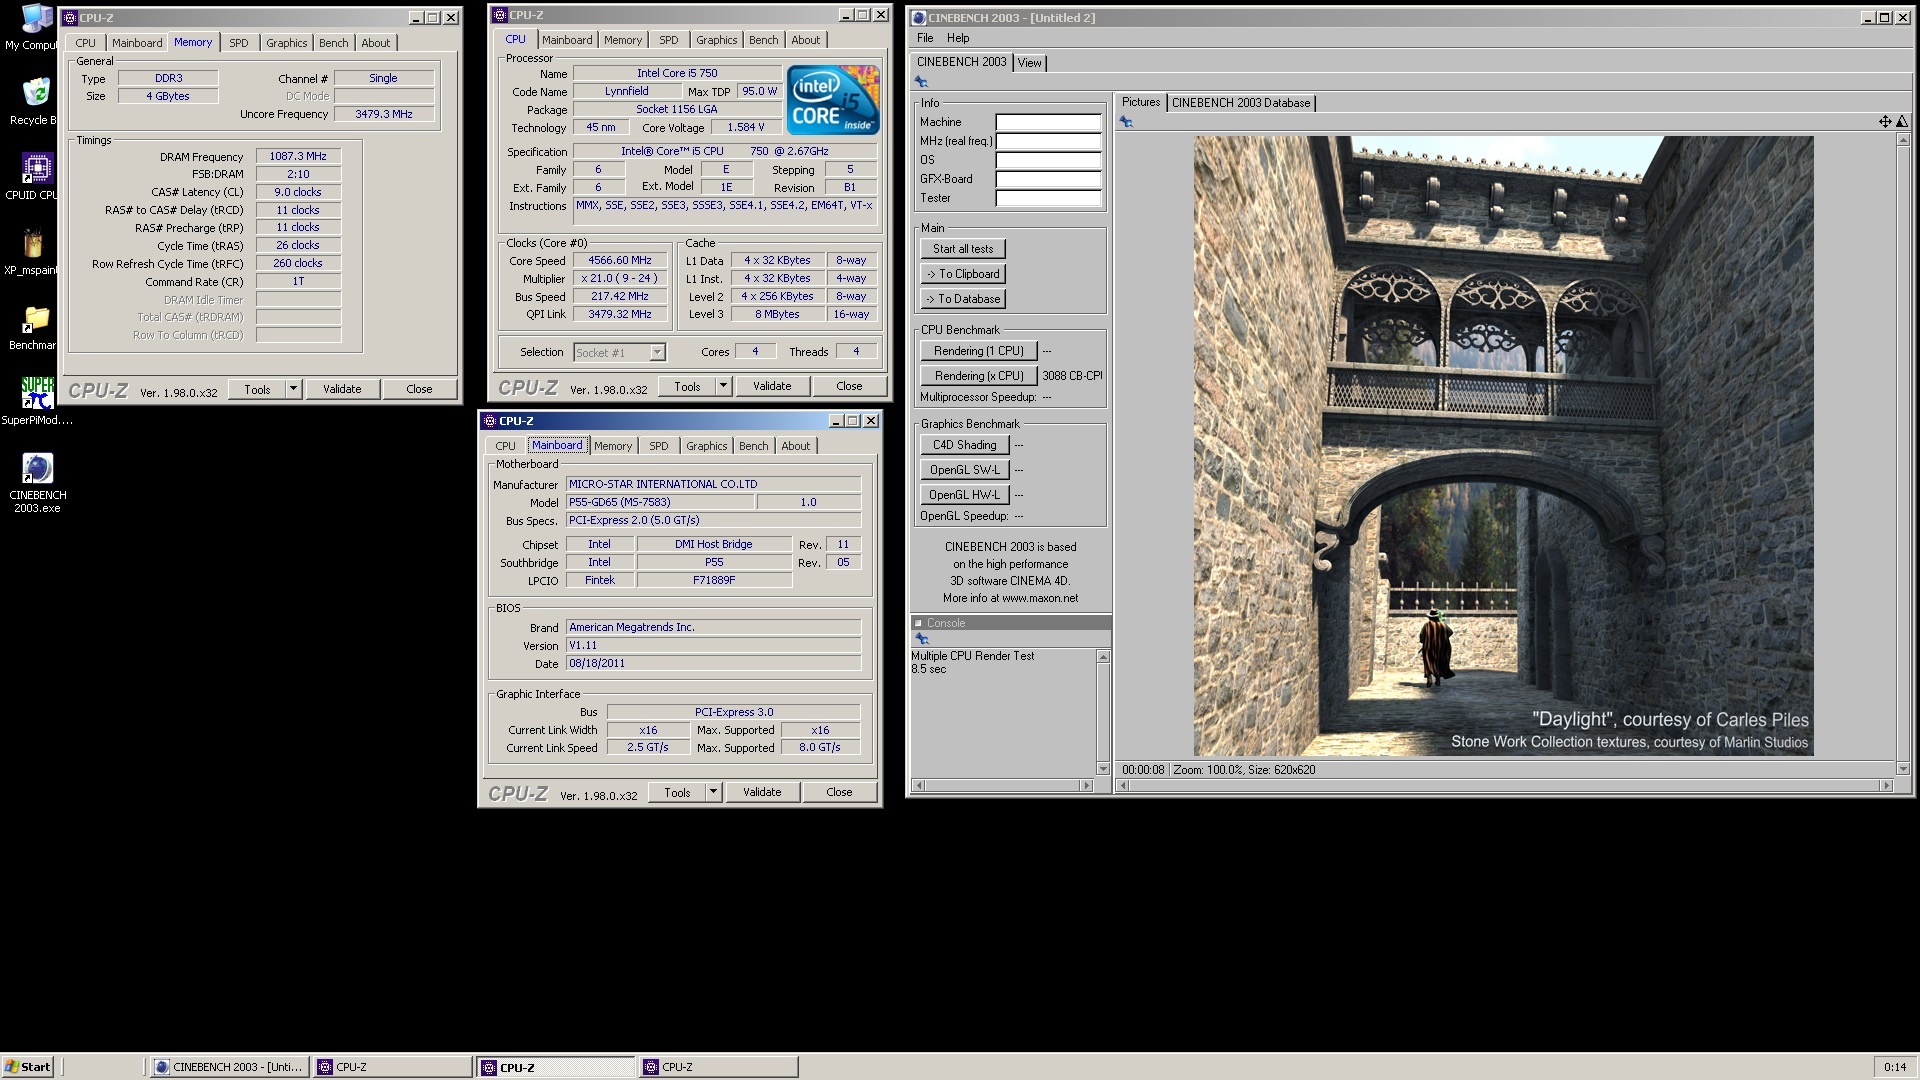Click the Tester input field
This screenshot has width=1920, height=1080.
tap(1048, 198)
